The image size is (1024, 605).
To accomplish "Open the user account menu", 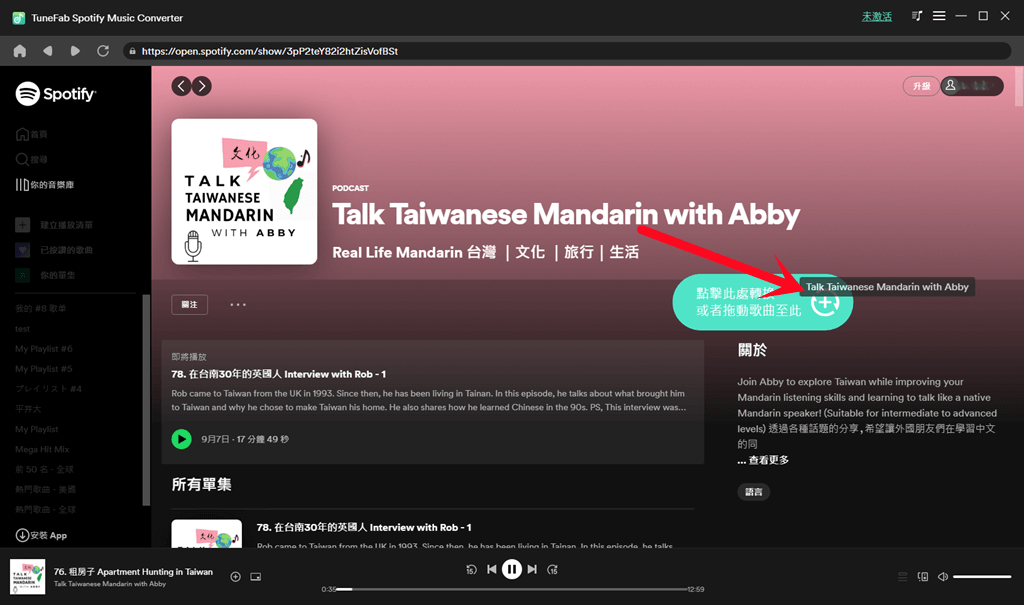I will coord(972,86).
